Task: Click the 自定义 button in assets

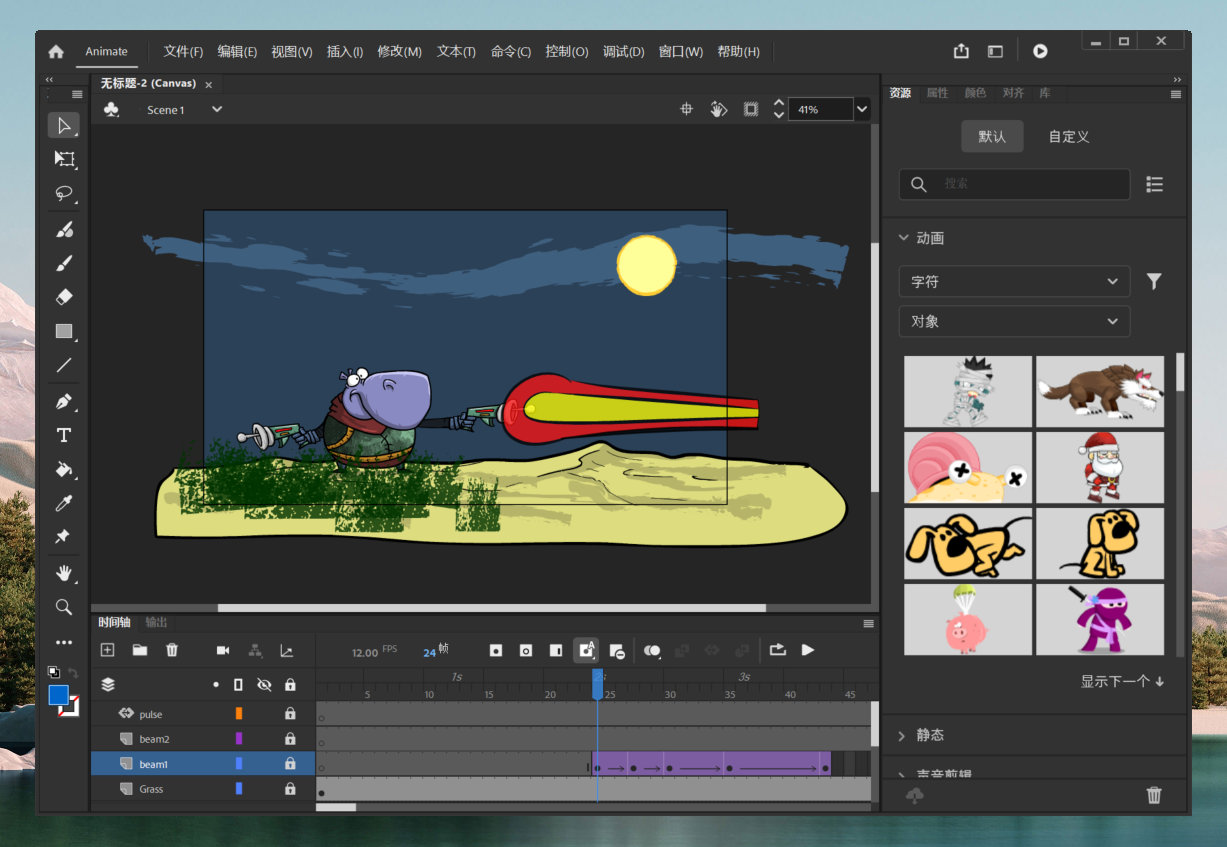Action: point(1068,137)
